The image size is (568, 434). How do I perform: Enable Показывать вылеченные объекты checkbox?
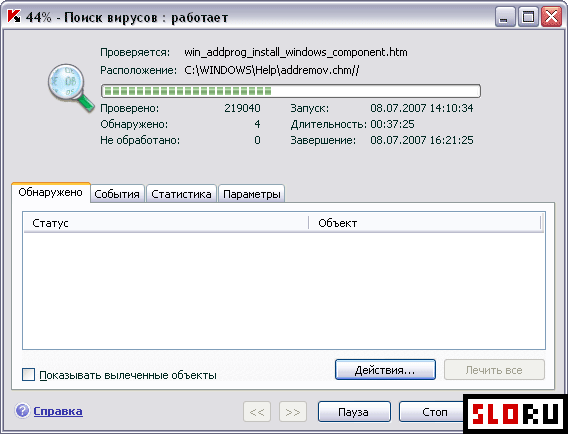point(28,375)
